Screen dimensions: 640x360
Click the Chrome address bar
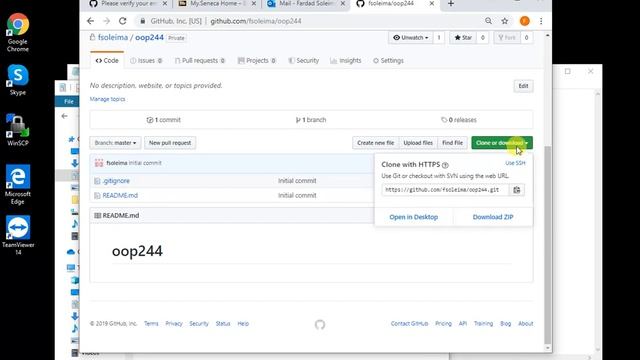pyautogui.click(x=309, y=21)
